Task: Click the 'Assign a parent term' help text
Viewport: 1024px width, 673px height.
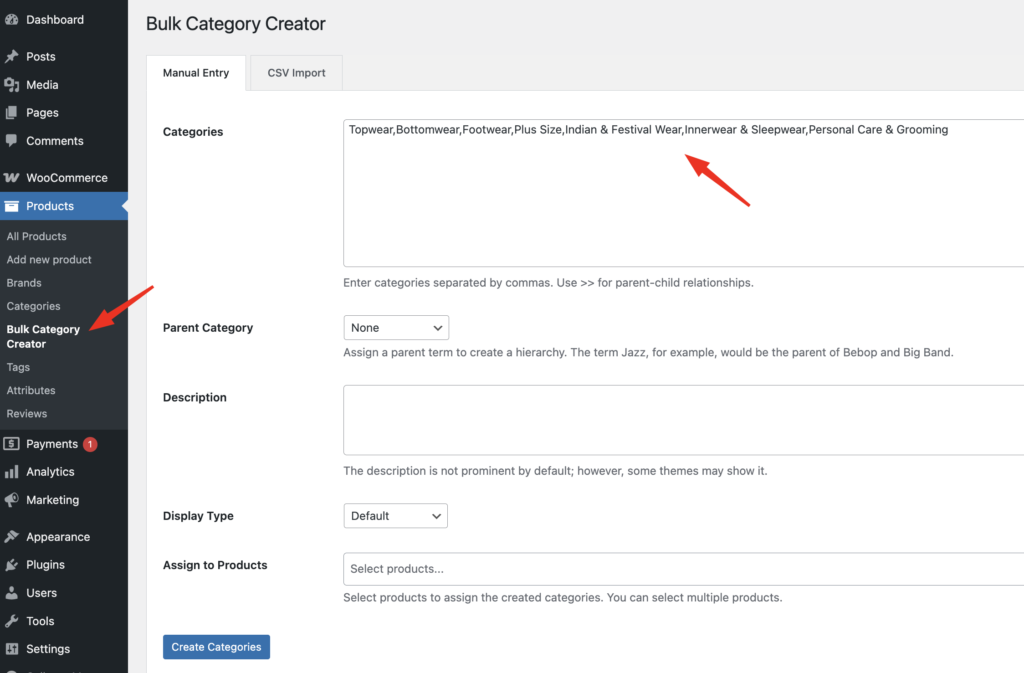Action: pos(648,352)
